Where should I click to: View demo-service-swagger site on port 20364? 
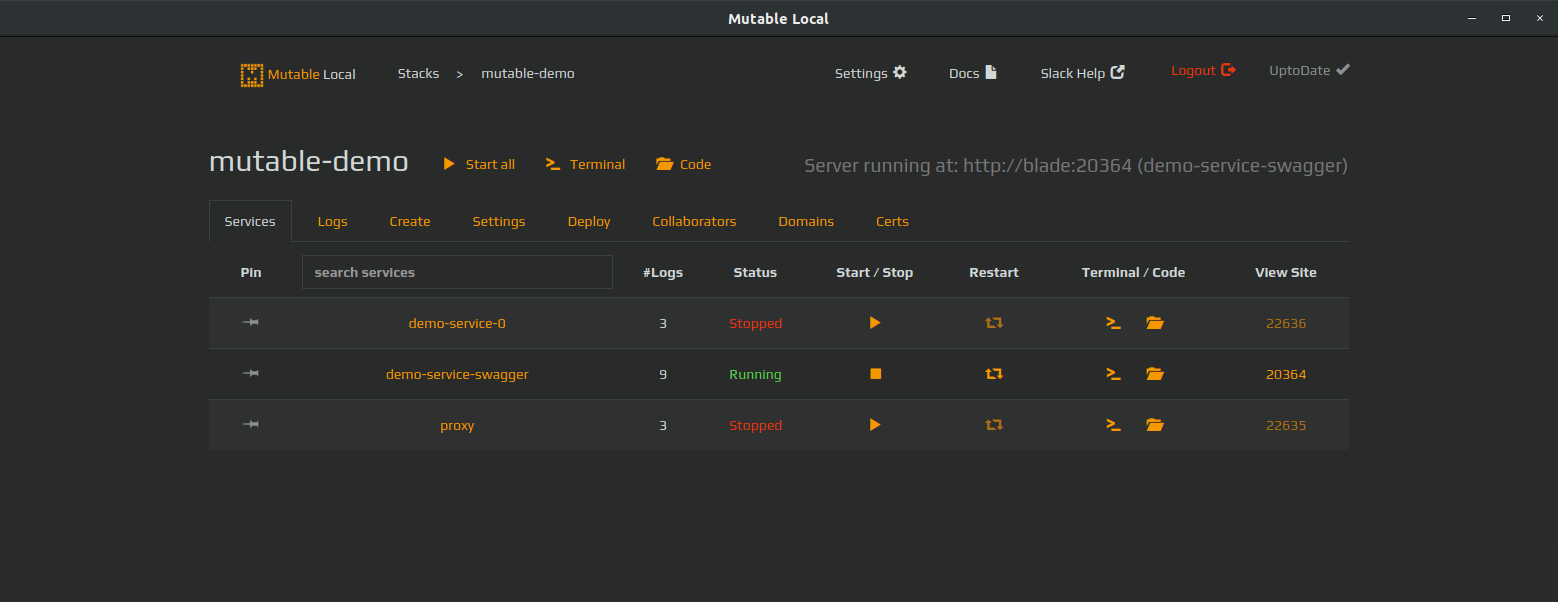tap(1286, 375)
